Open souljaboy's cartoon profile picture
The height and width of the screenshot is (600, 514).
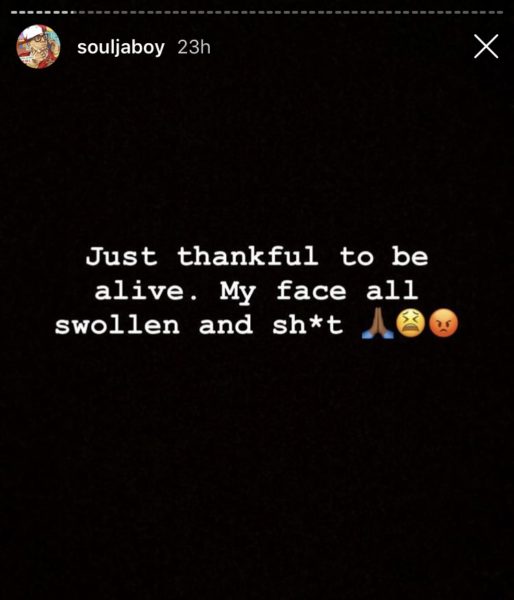tap(38, 47)
